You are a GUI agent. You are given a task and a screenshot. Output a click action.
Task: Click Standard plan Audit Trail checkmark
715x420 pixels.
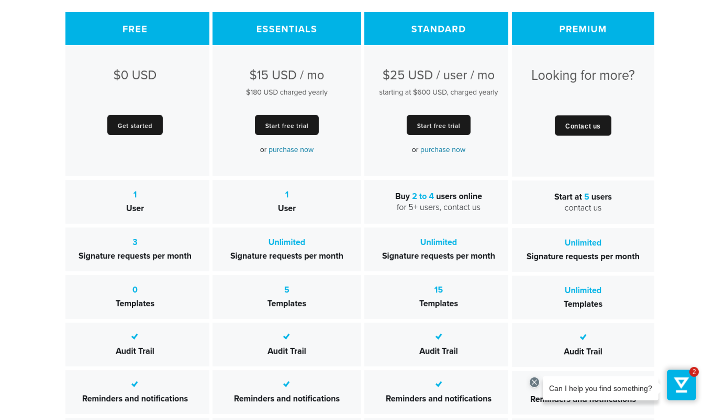click(439, 337)
